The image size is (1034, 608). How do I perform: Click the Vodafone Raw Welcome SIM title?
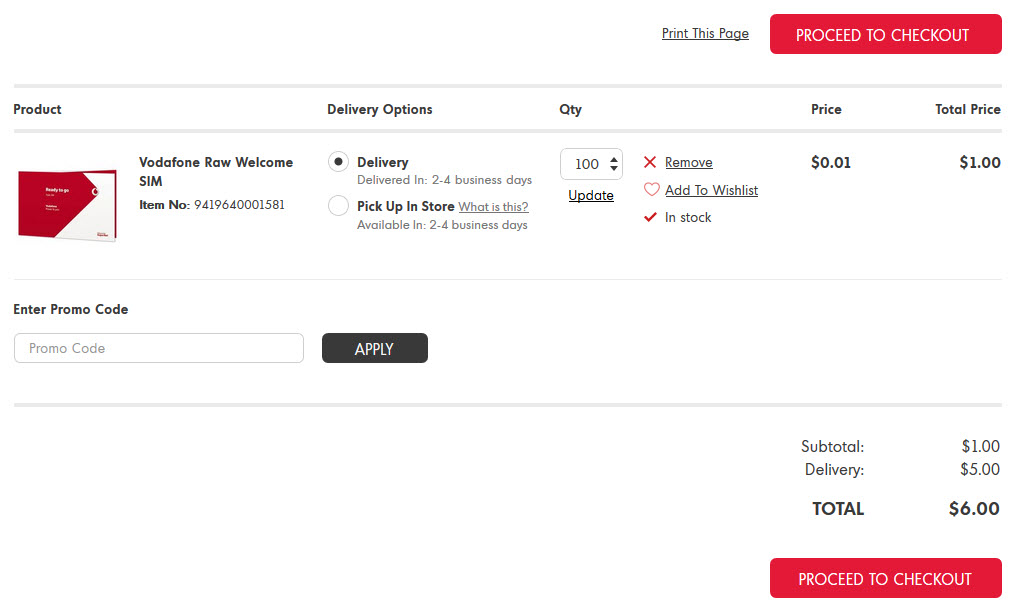tap(216, 171)
